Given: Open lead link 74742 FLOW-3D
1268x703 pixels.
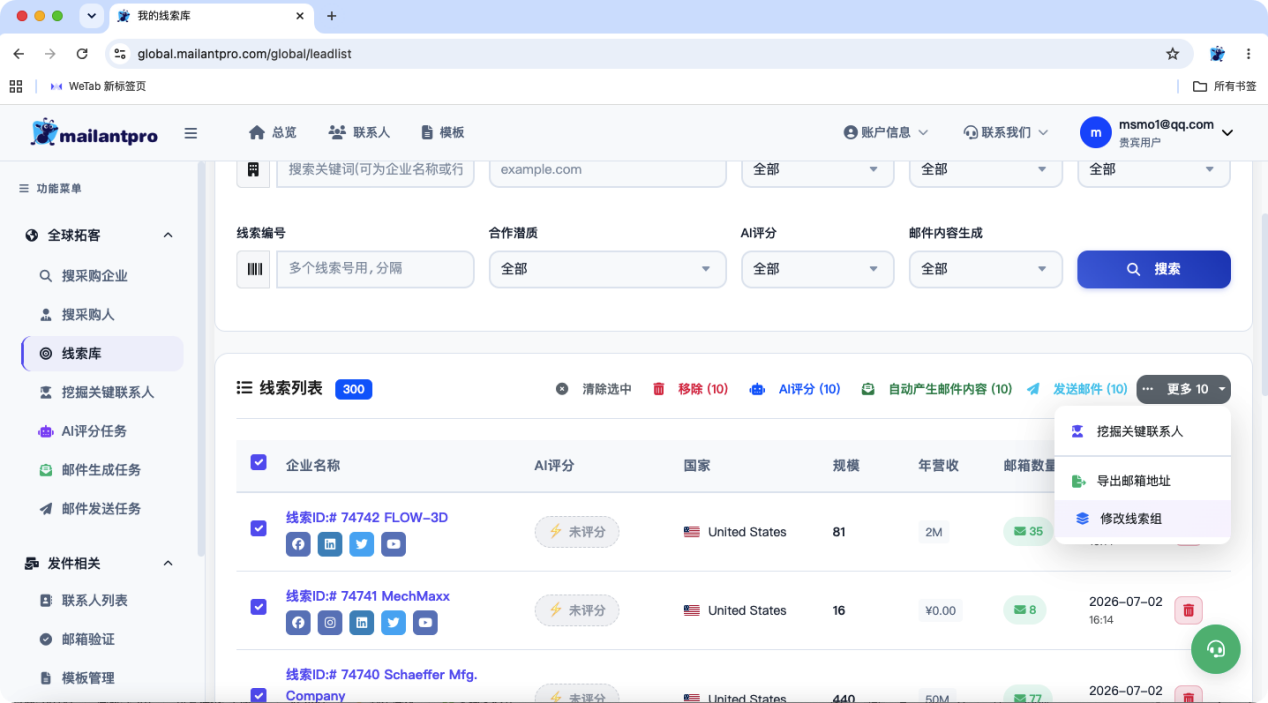Looking at the screenshot, I should 367,518.
